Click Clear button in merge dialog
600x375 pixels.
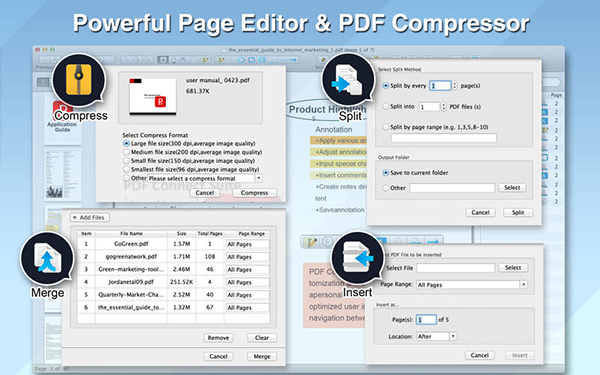point(262,338)
